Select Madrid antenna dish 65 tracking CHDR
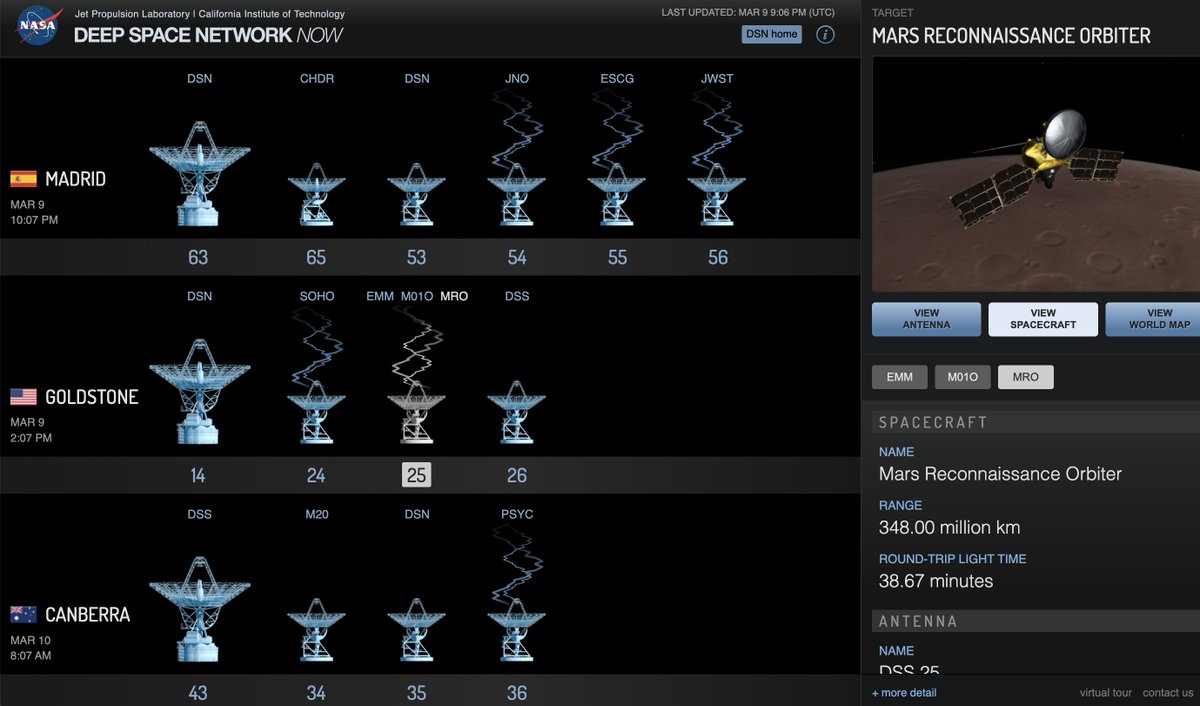The width and height of the screenshot is (1200, 706). [316, 194]
